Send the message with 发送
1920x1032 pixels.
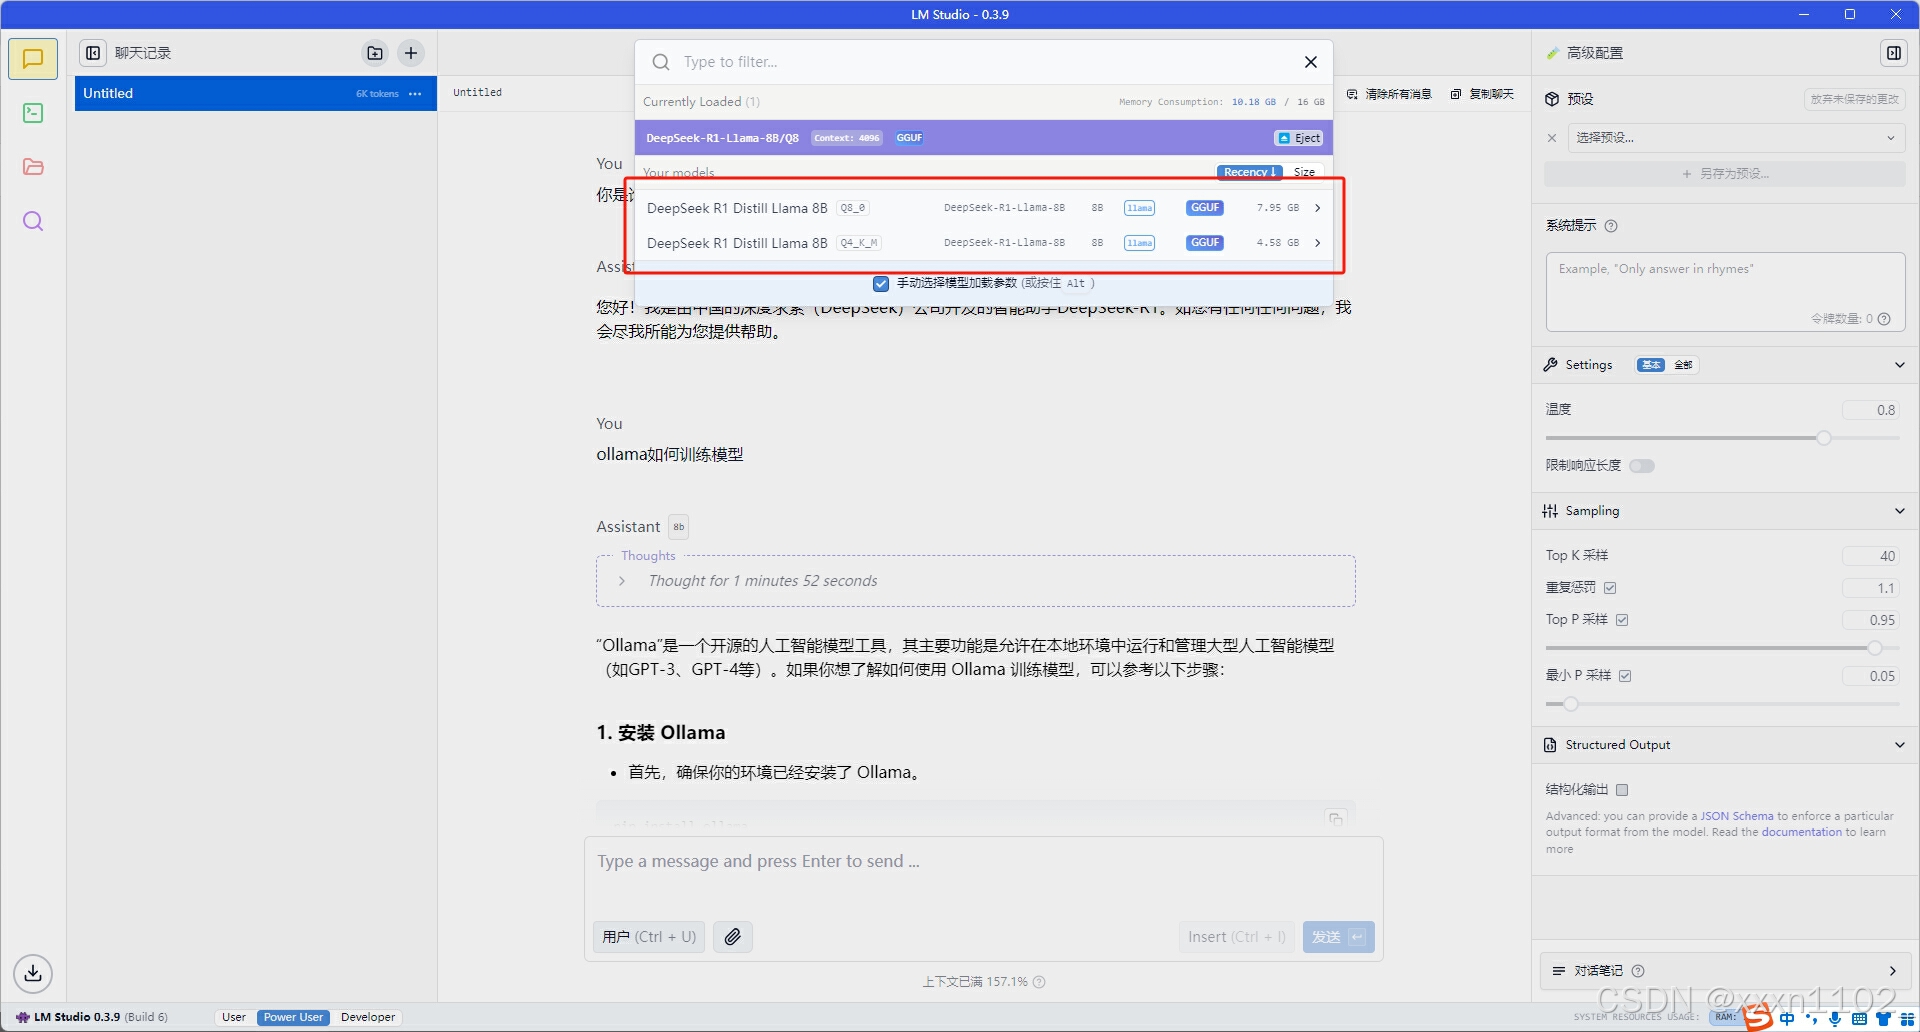1338,937
